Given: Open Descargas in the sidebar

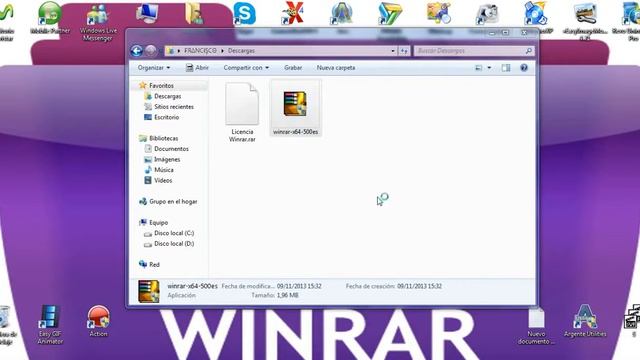Looking at the screenshot, I should [167, 96].
